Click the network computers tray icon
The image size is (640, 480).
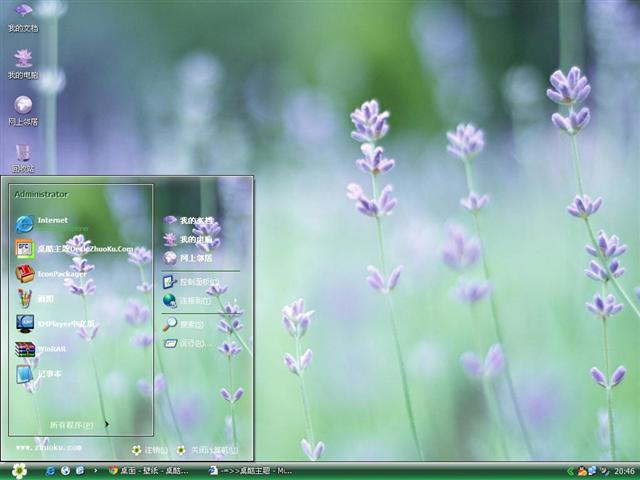(592, 471)
